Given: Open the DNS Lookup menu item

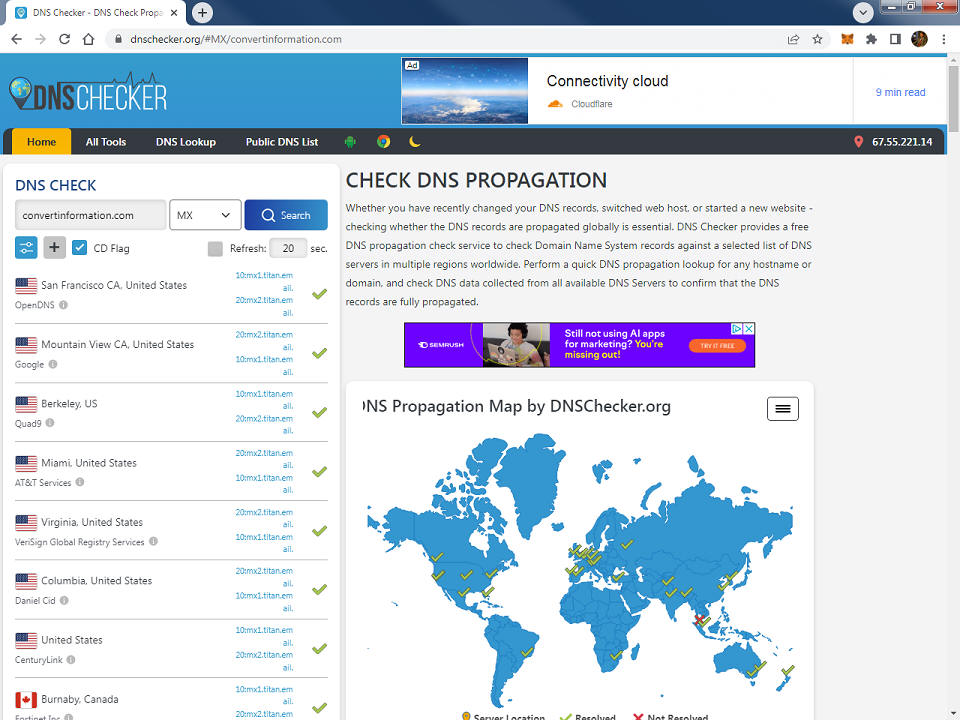Looking at the screenshot, I should (186, 142).
